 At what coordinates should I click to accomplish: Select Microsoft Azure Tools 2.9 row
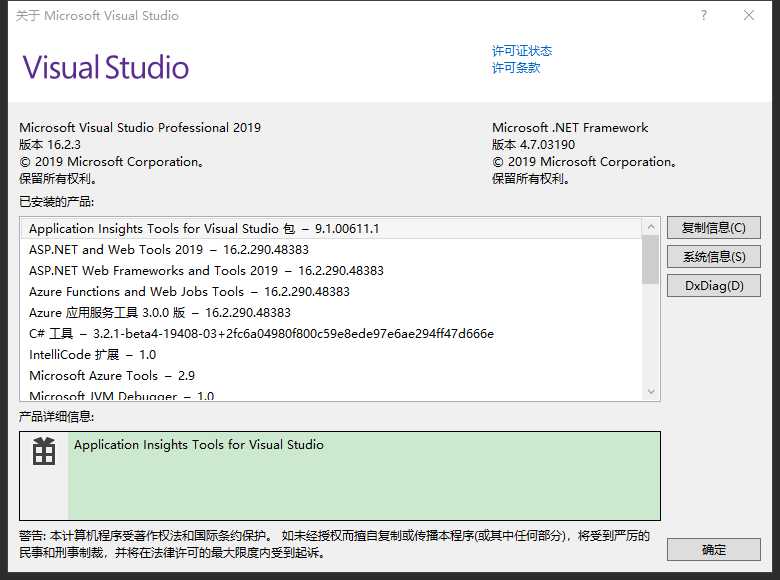point(331,375)
